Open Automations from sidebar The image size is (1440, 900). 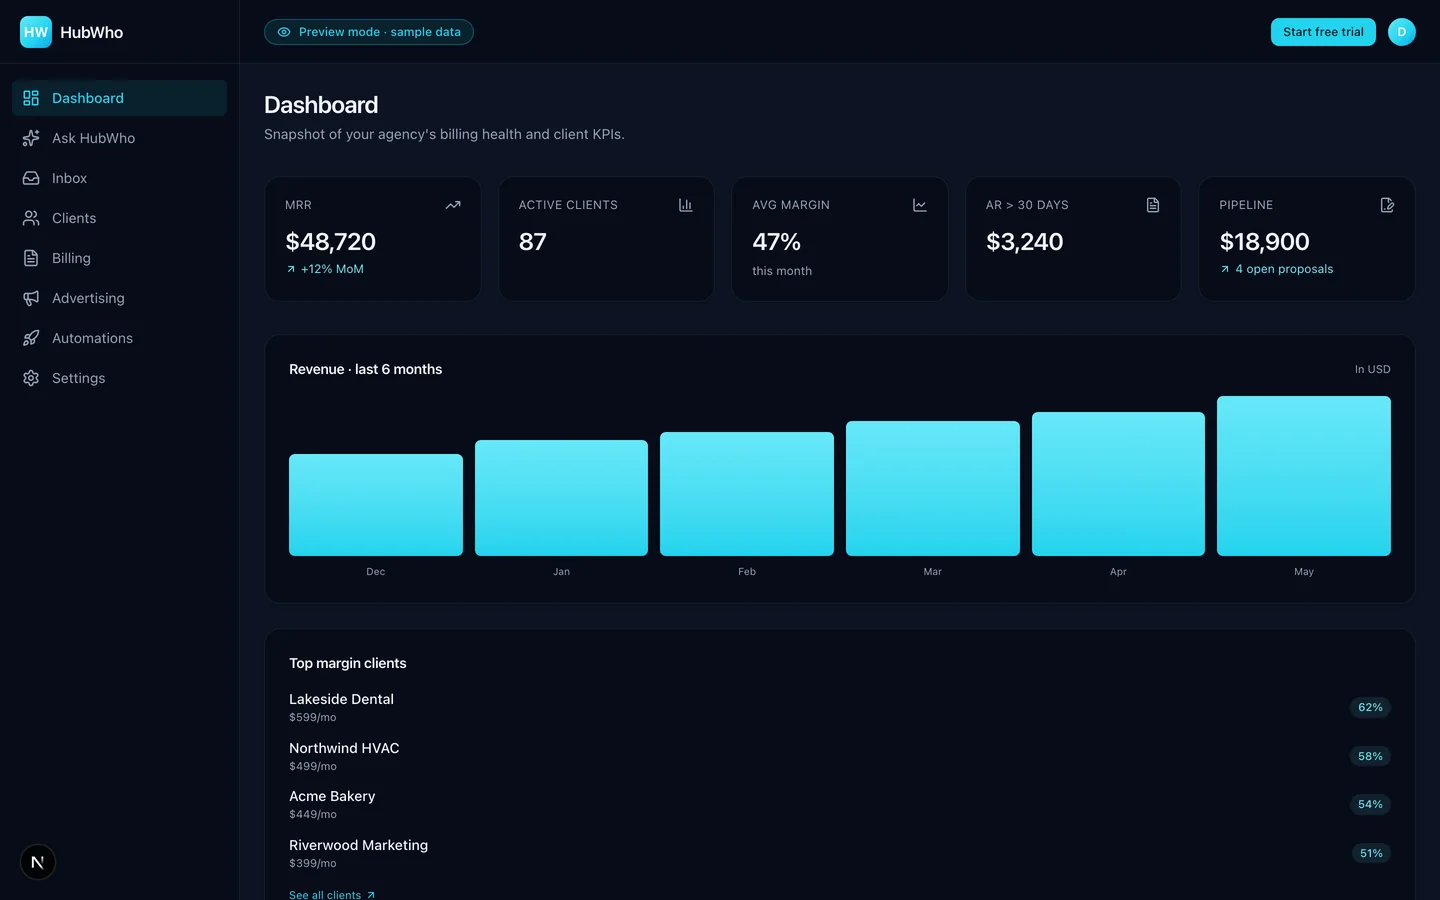(119, 338)
